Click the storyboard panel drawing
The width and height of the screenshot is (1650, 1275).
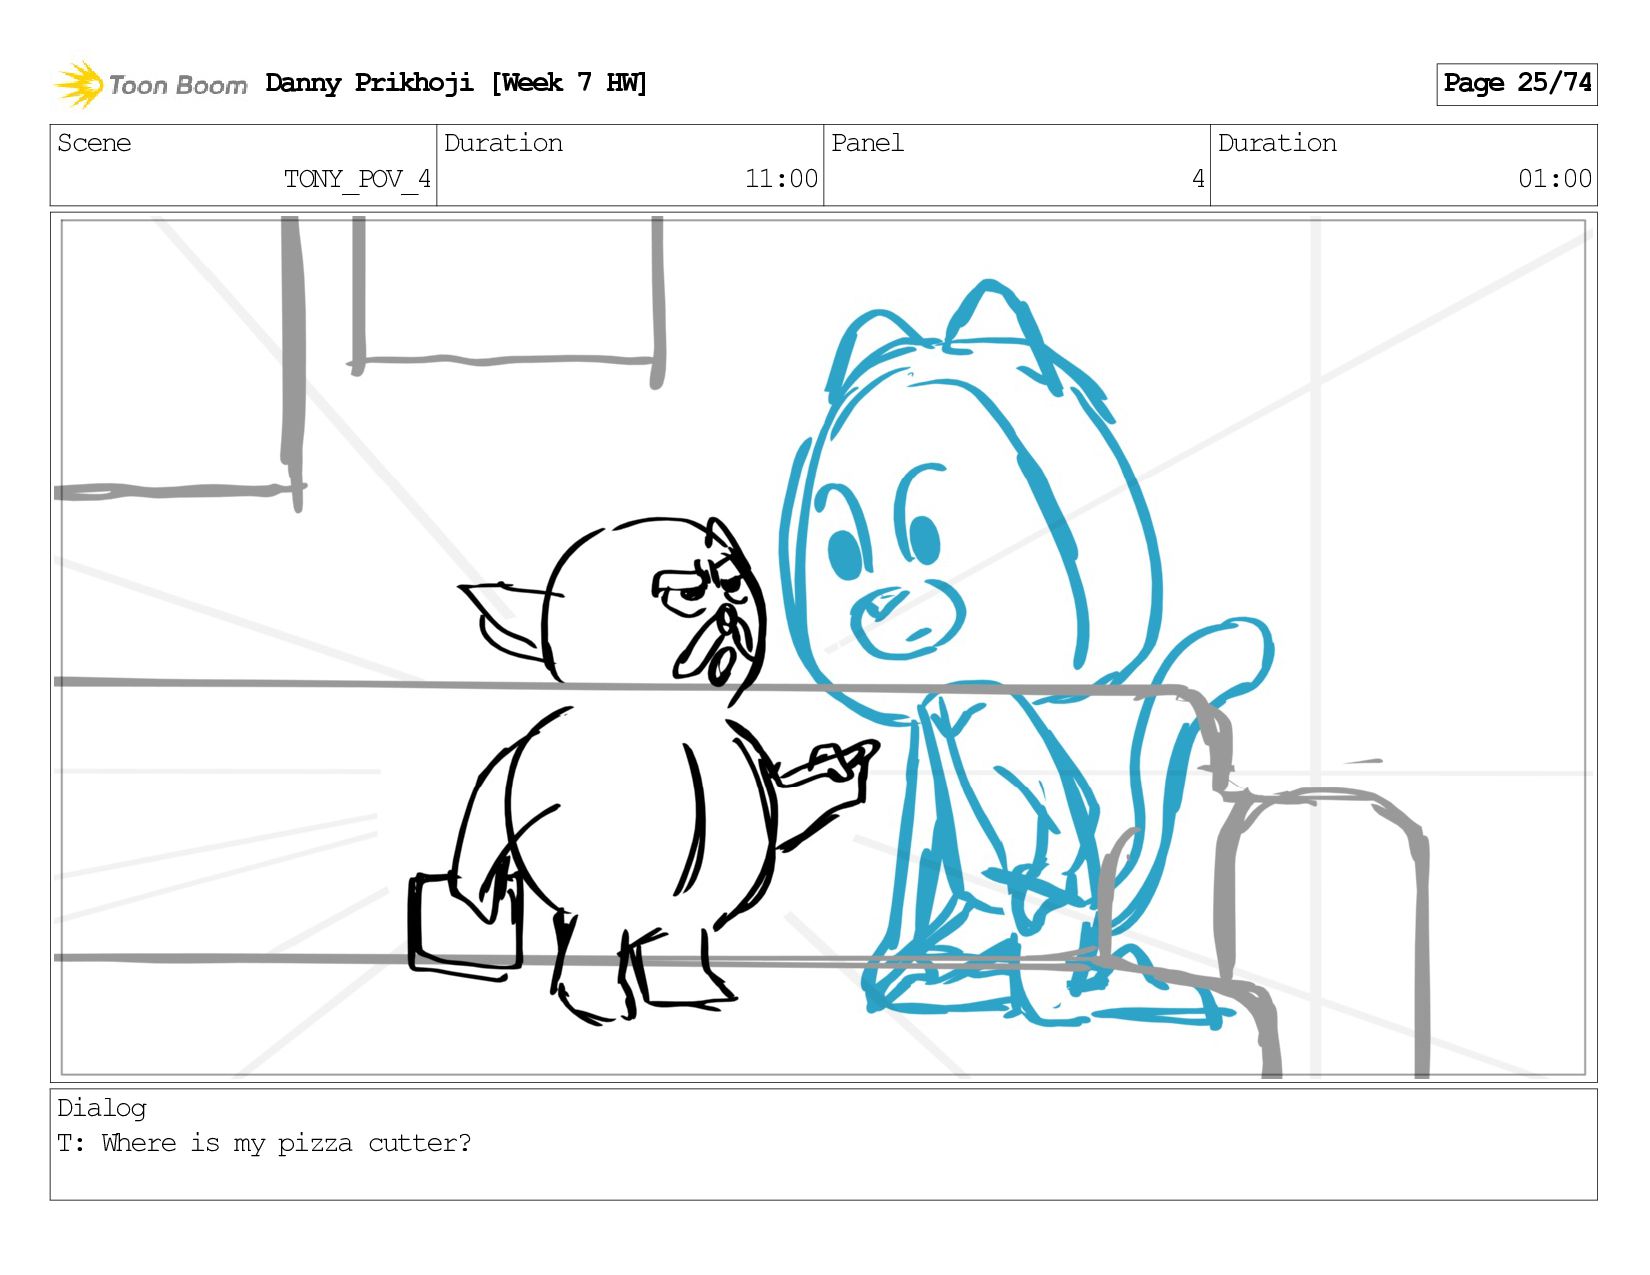(x=823, y=647)
